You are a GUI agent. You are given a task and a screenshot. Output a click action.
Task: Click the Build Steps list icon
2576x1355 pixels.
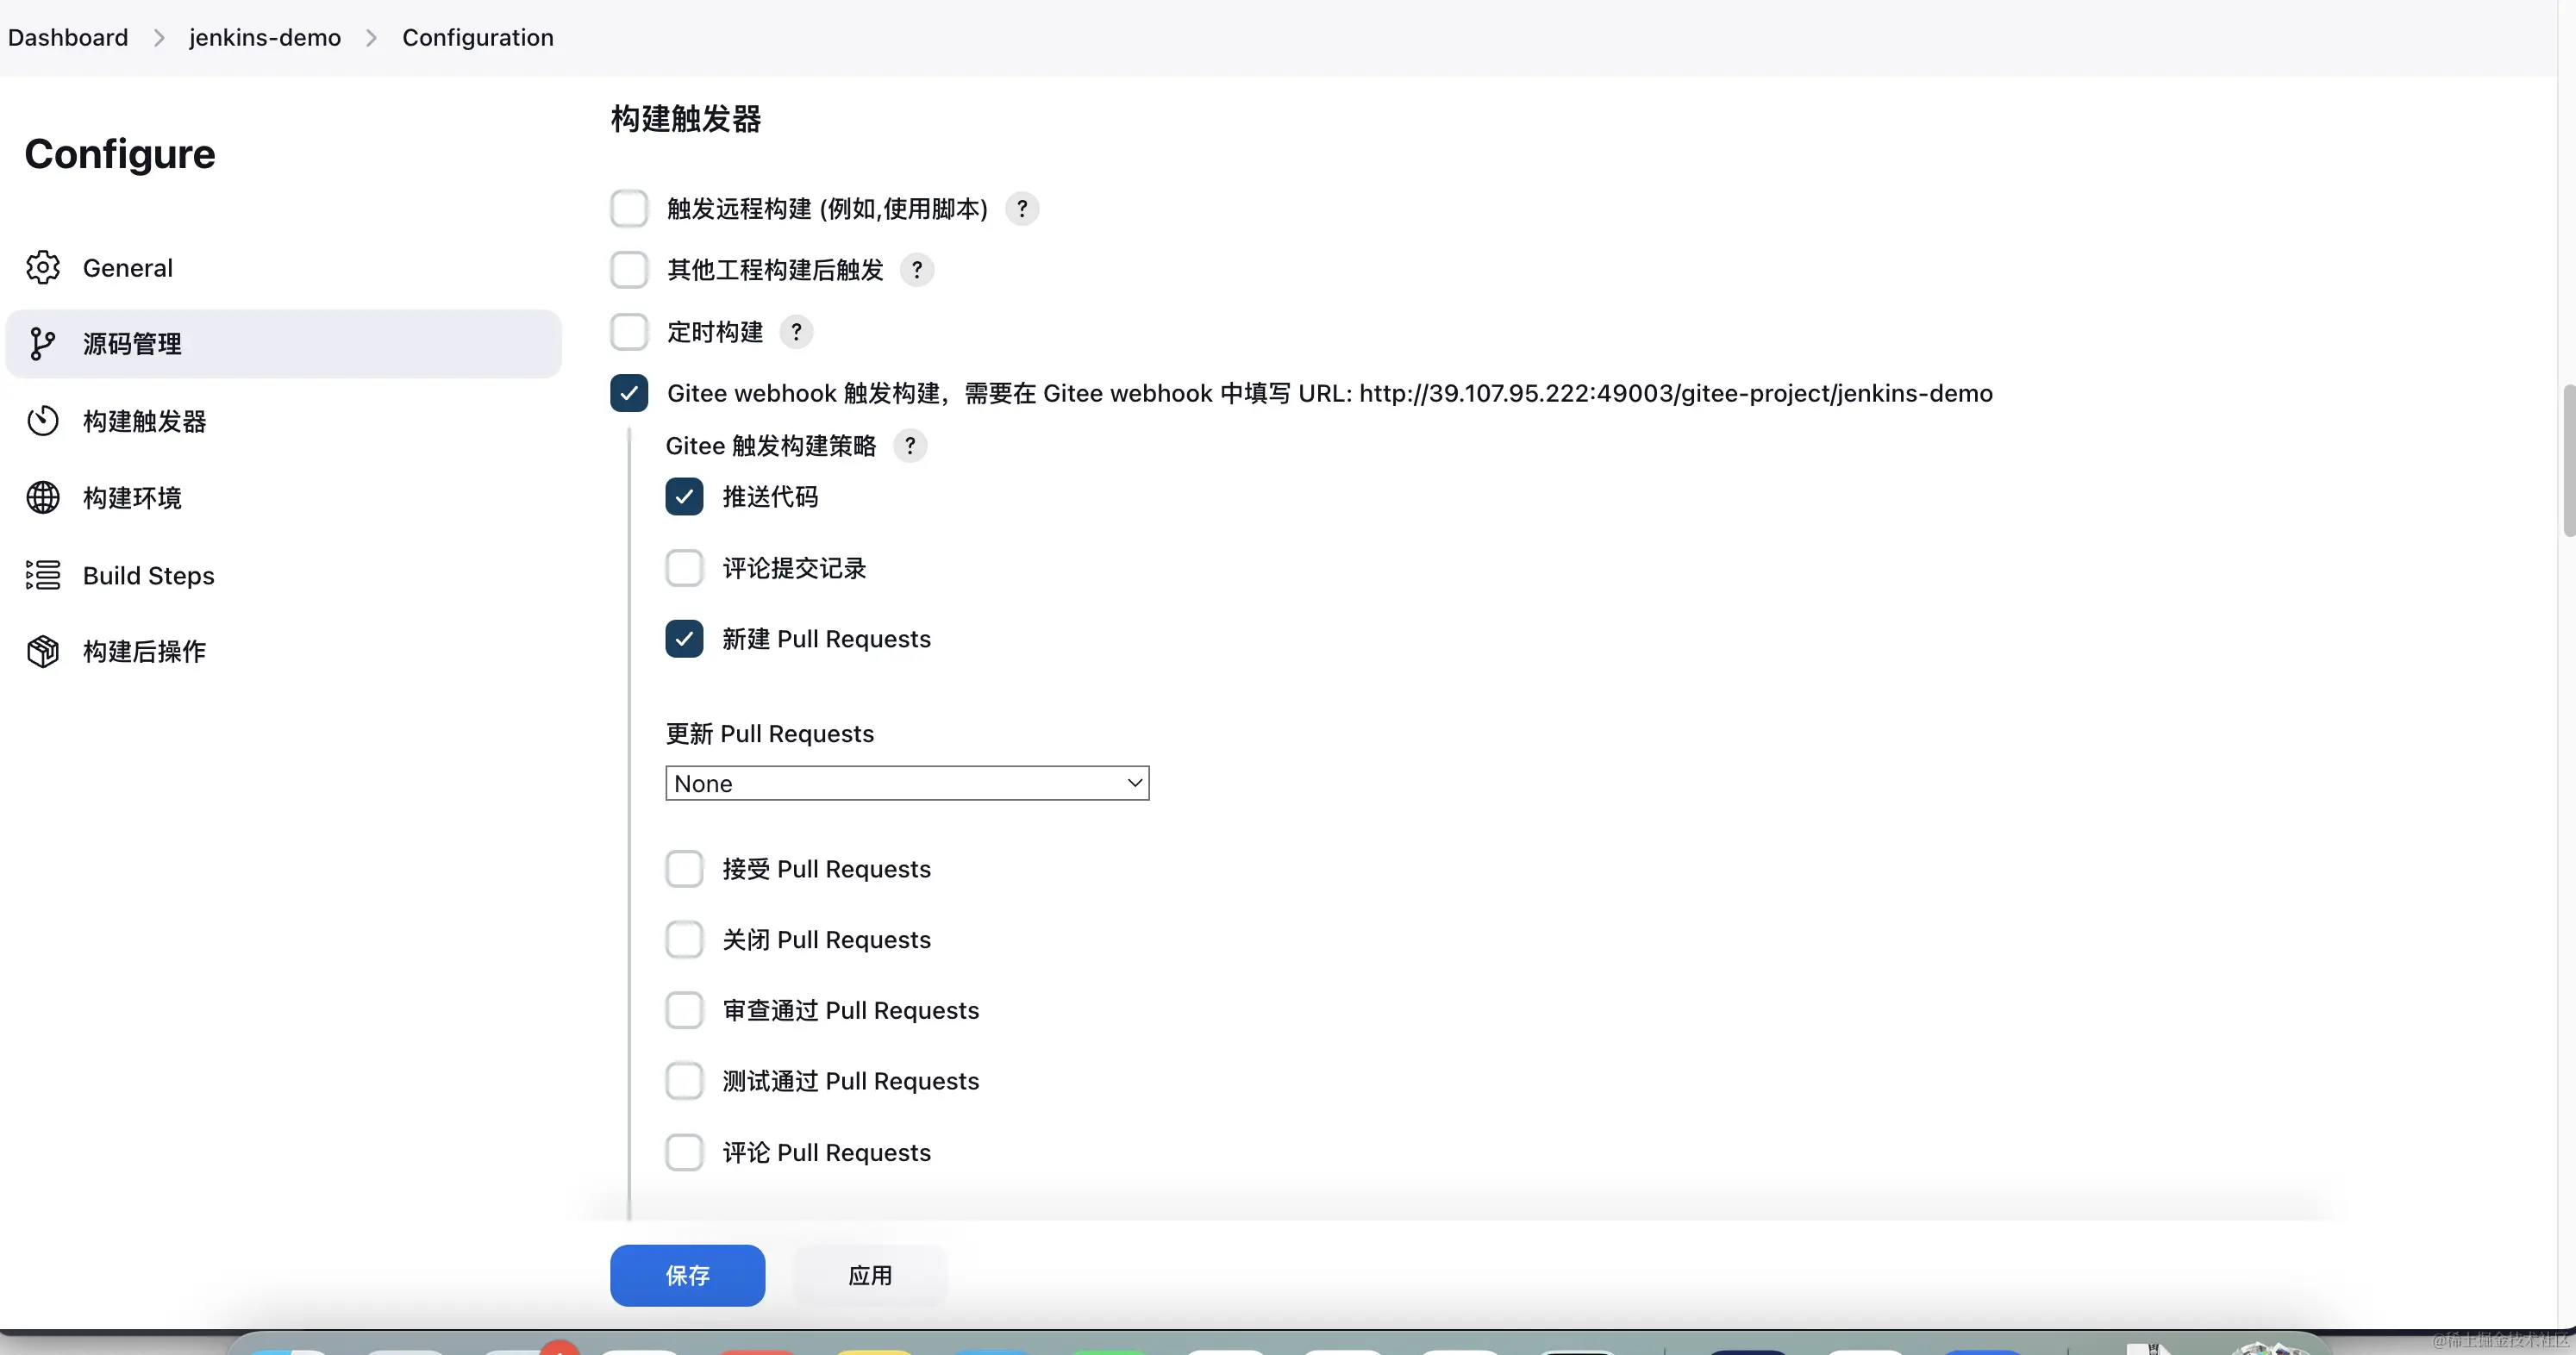click(x=43, y=575)
